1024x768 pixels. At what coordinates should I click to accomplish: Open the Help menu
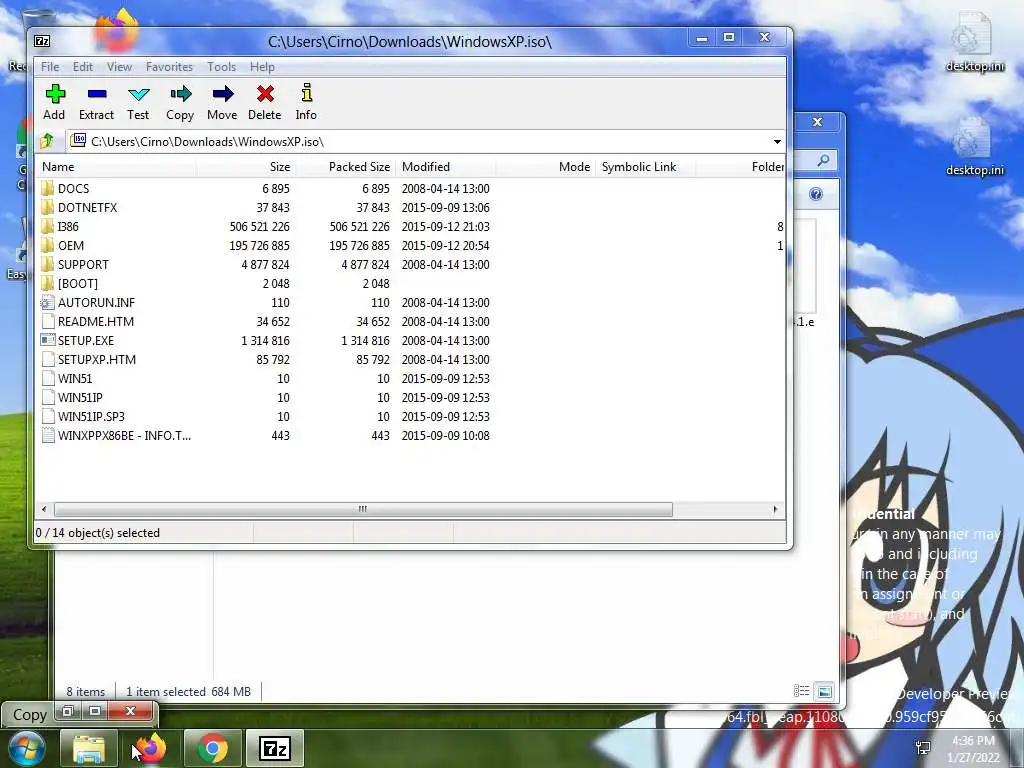[x=262, y=67]
